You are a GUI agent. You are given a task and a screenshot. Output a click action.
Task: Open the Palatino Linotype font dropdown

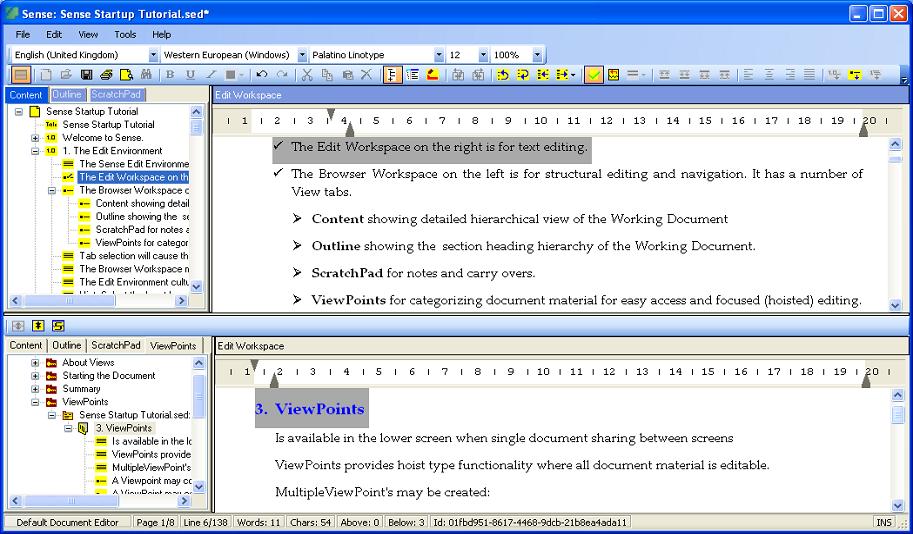point(439,55)
